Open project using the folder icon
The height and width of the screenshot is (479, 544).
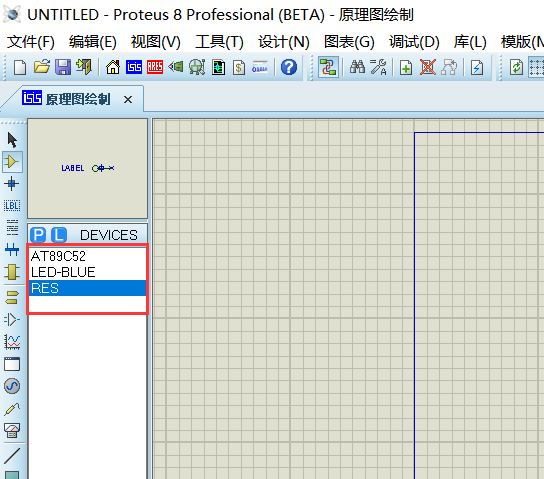pos(42,67)
